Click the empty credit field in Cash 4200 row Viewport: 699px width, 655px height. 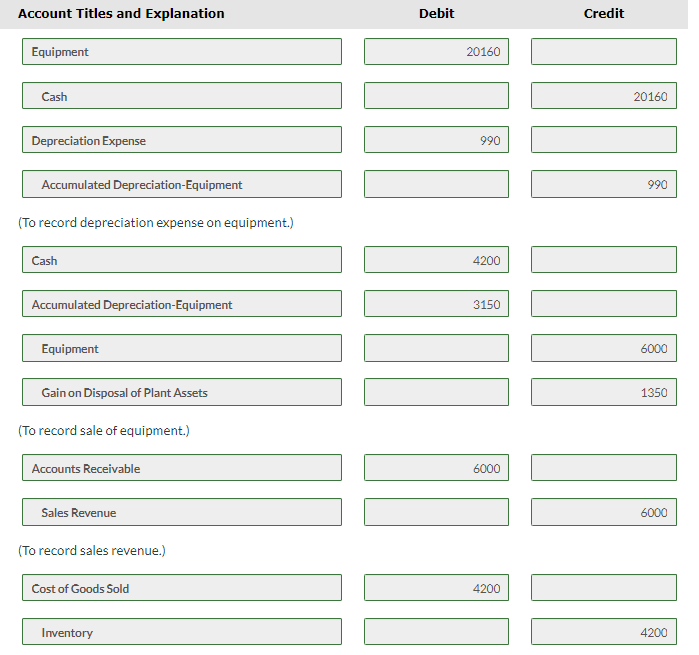coord(604,260)
